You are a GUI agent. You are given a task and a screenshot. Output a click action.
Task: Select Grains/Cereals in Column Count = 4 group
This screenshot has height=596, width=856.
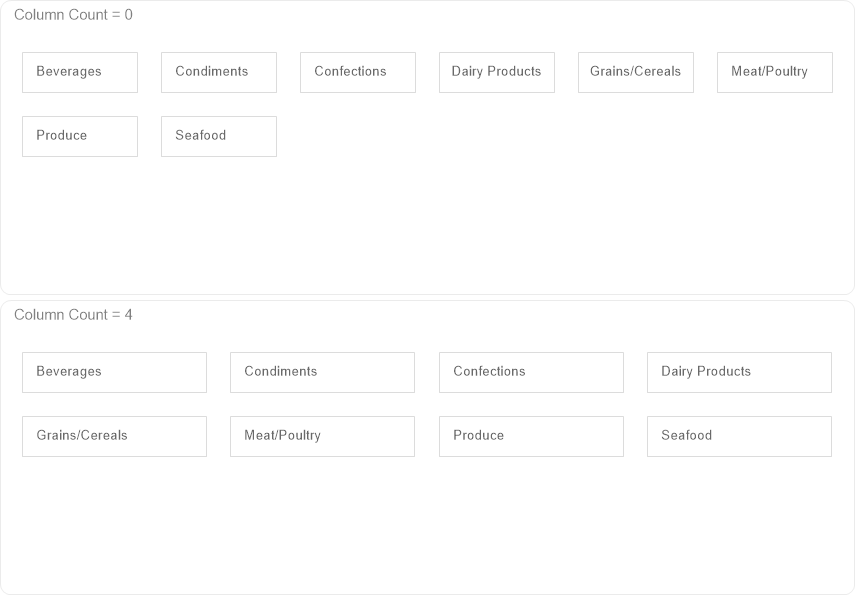114,436
